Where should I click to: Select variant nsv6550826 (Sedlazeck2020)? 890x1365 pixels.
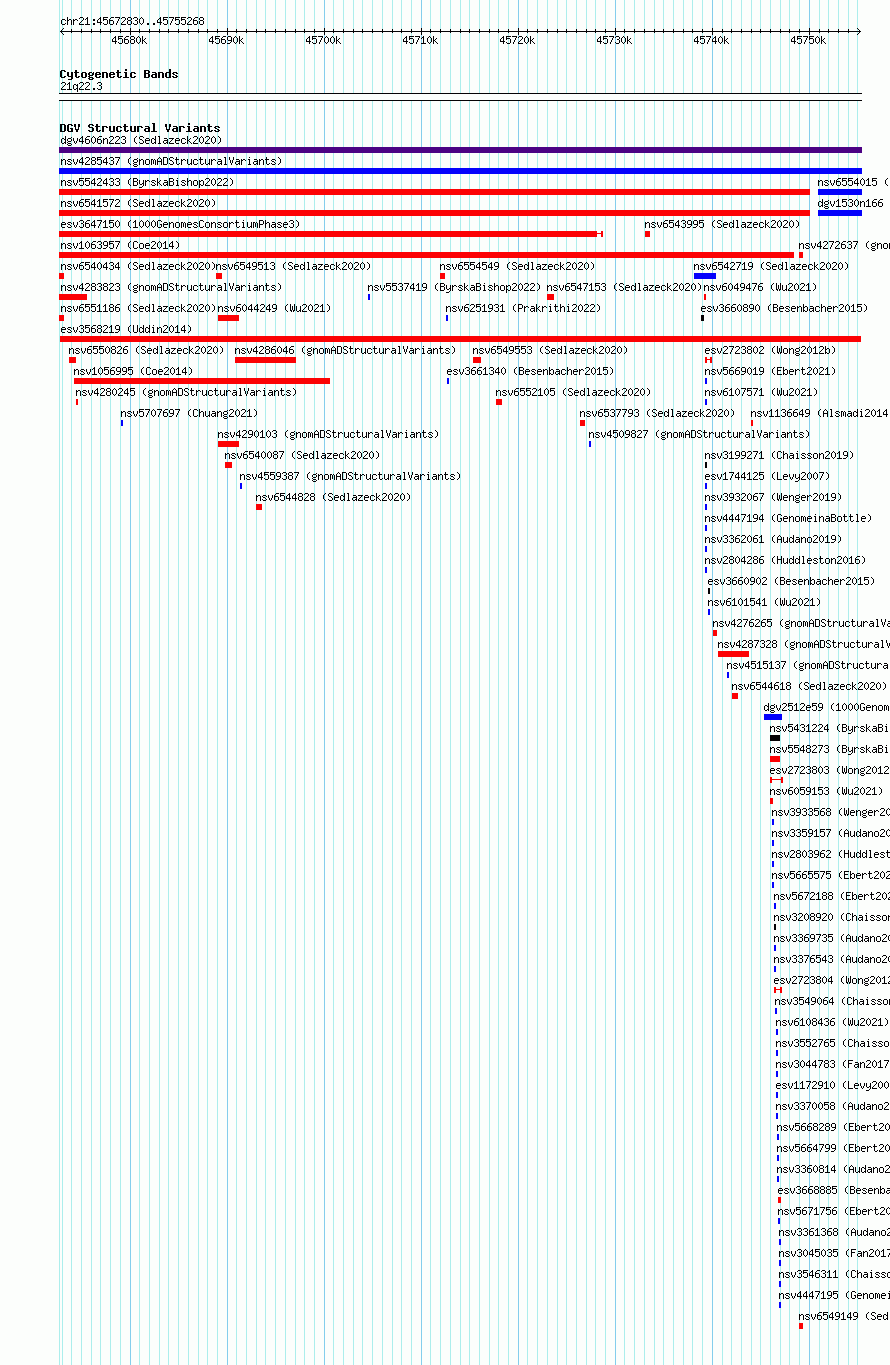point(146,351)
